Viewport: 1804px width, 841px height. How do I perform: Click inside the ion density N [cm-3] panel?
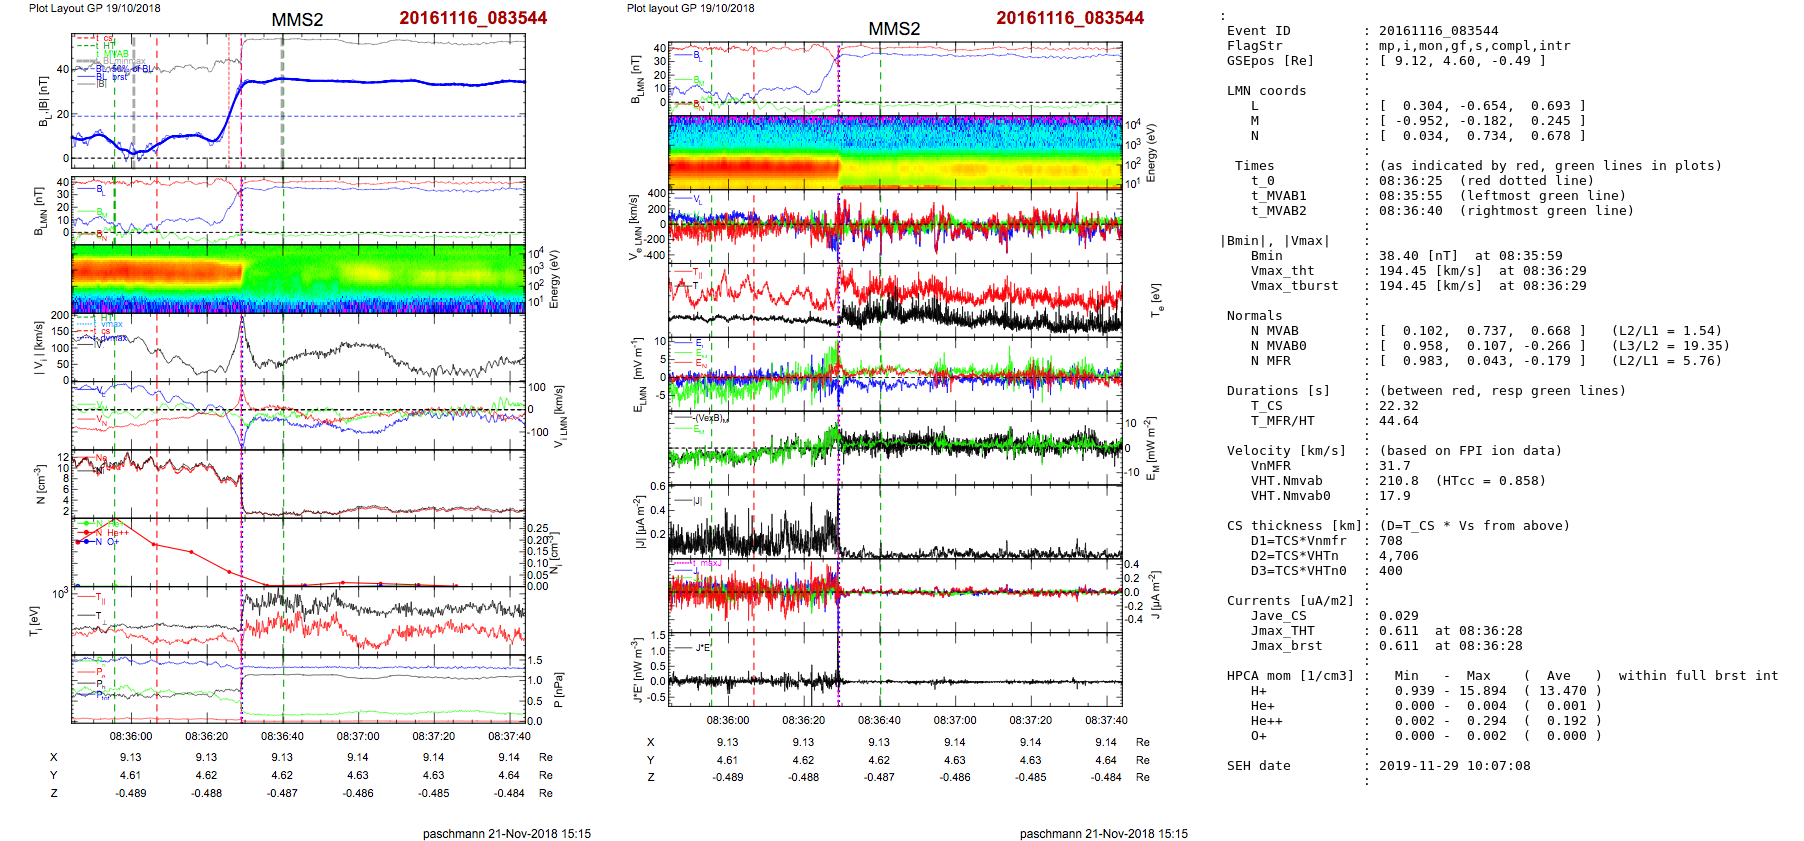pos(380,485)
